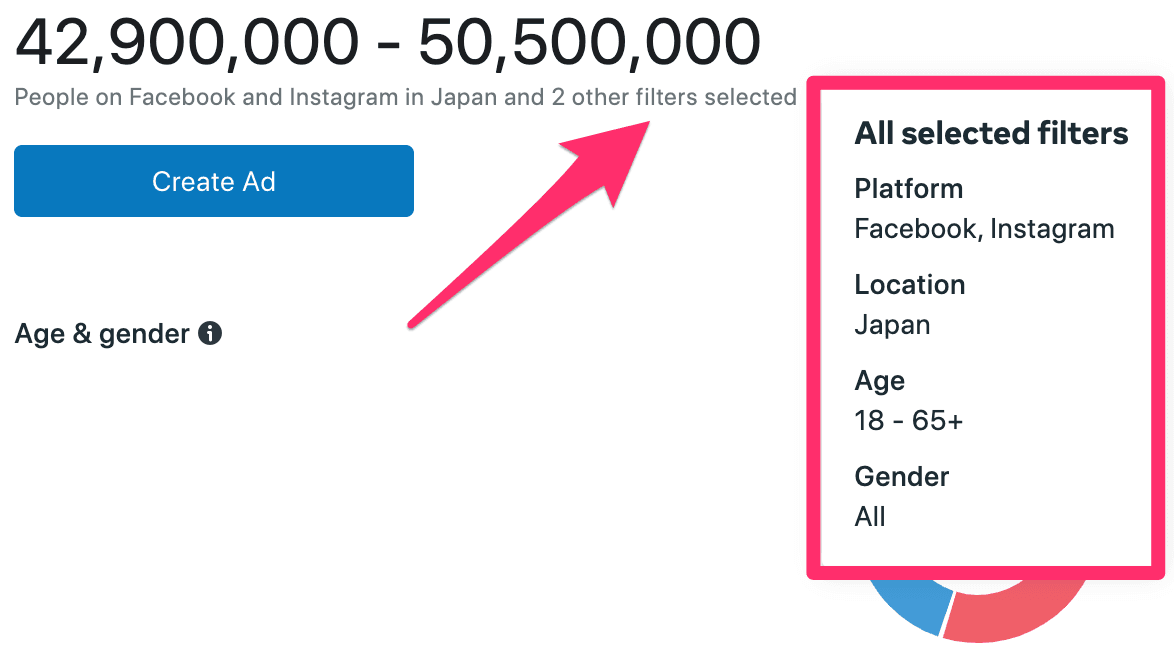1174x652 pixels.
Task: Click the red donut chart segment
Action: coord(1010,615)
